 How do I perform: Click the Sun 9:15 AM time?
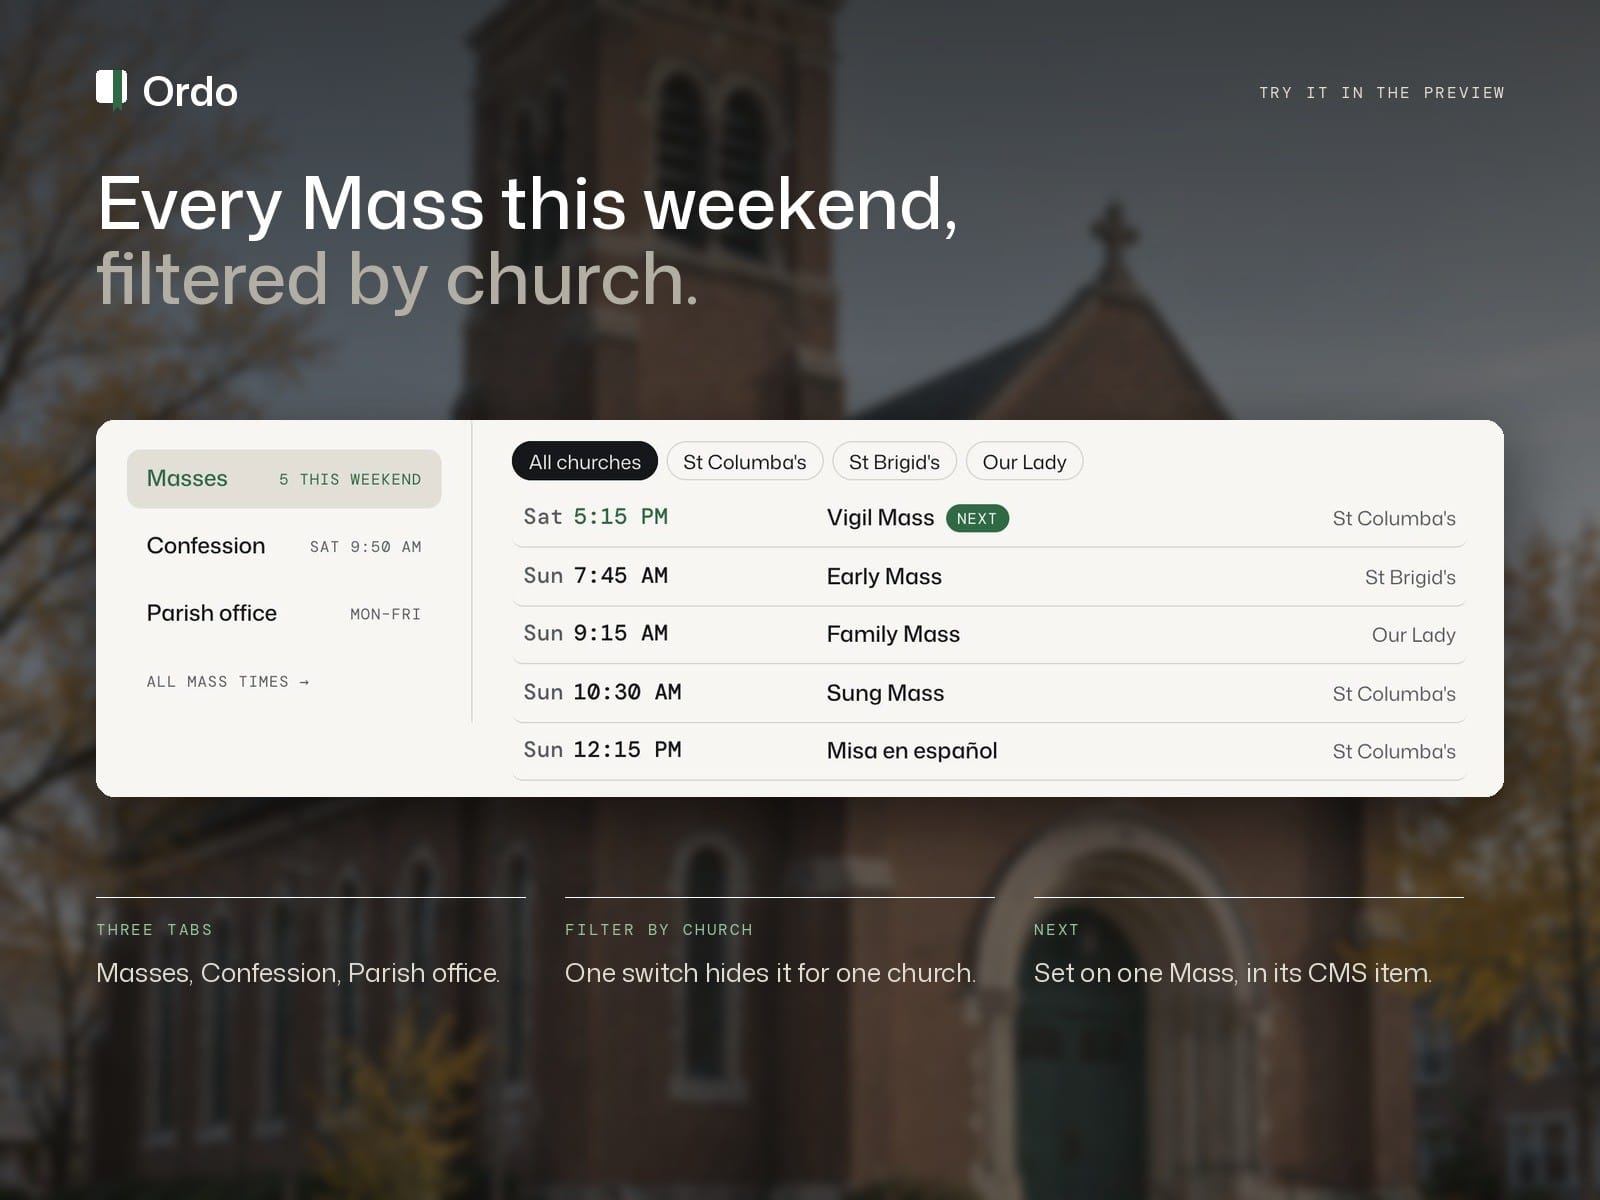pos(596,634)
